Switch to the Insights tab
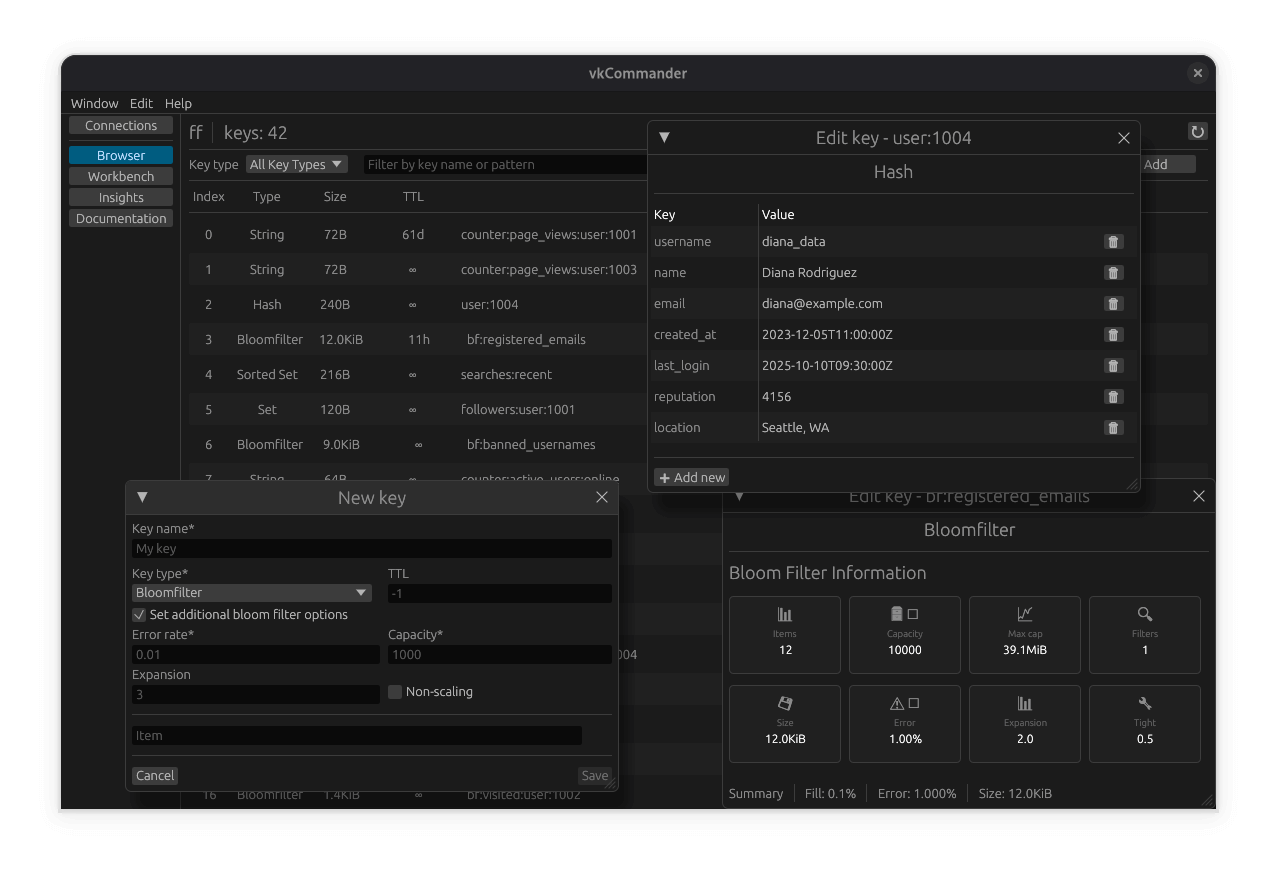1277x876 pixels. 120,197
